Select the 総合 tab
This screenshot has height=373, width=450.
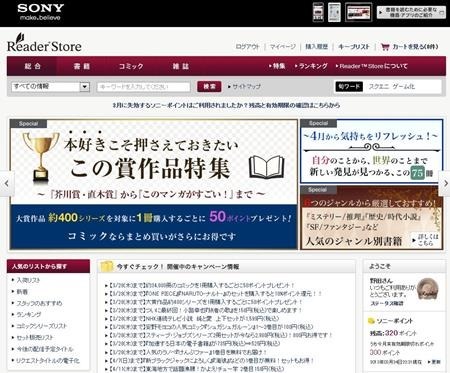32,66
